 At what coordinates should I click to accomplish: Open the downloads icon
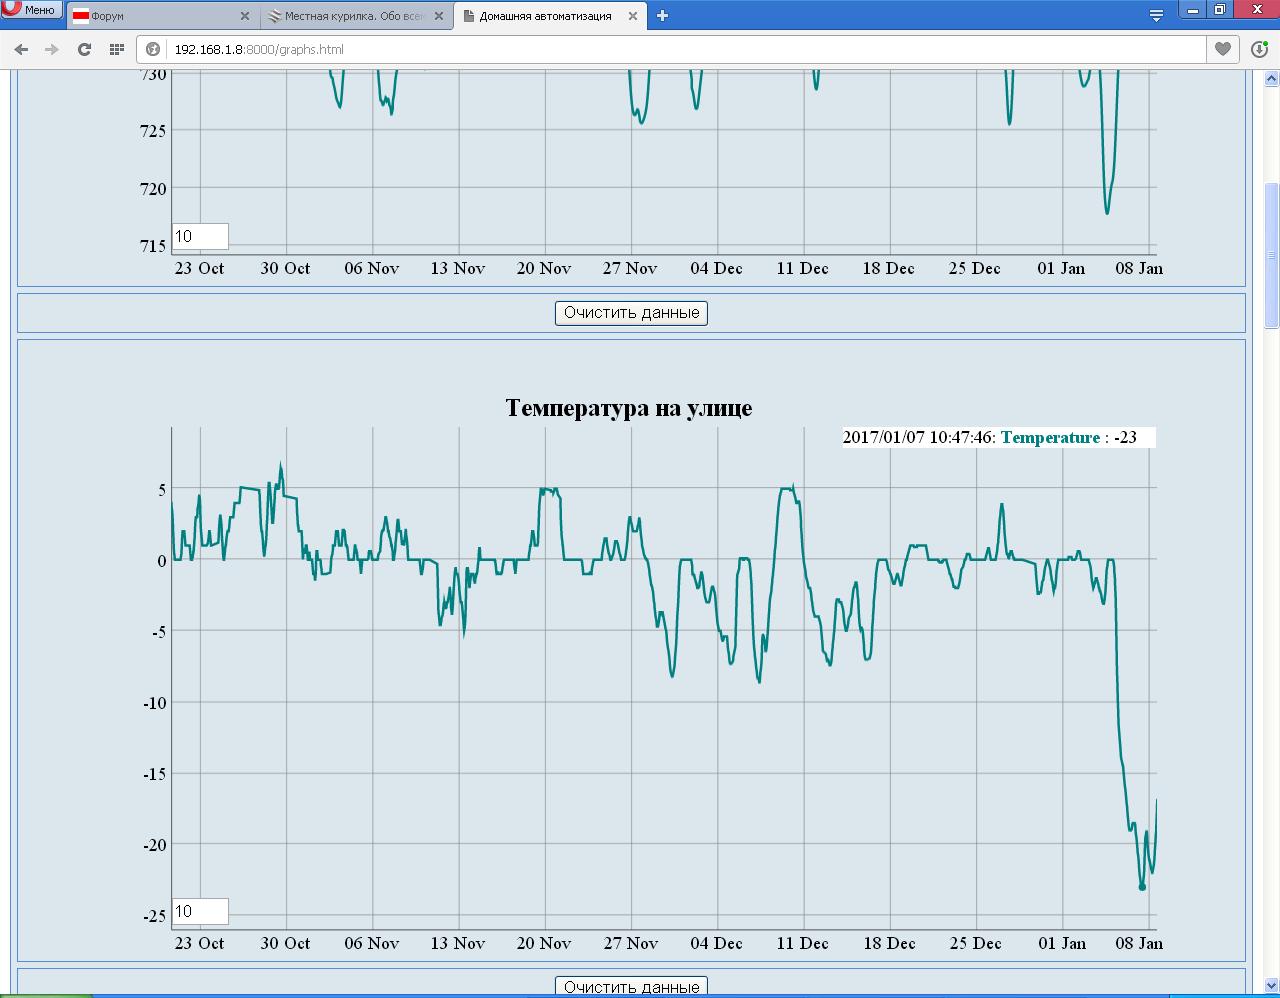pos(1259,49)
